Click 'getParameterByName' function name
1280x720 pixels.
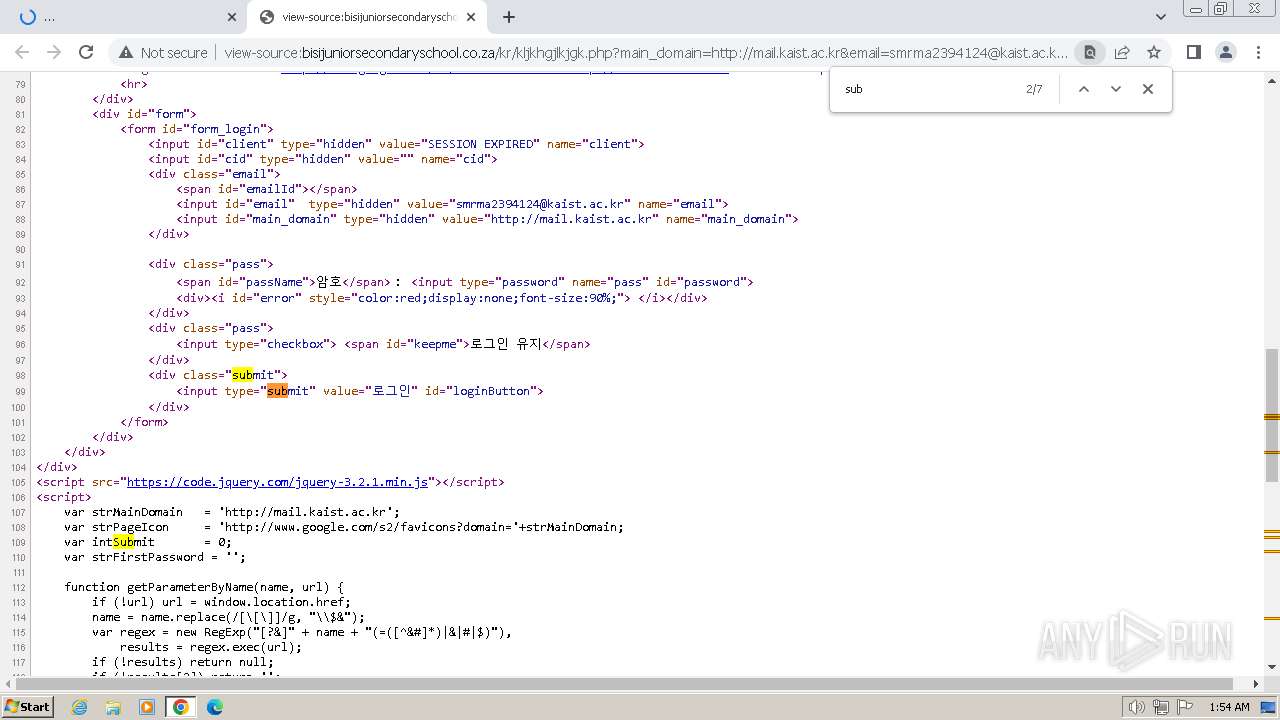tap(189, 587)
